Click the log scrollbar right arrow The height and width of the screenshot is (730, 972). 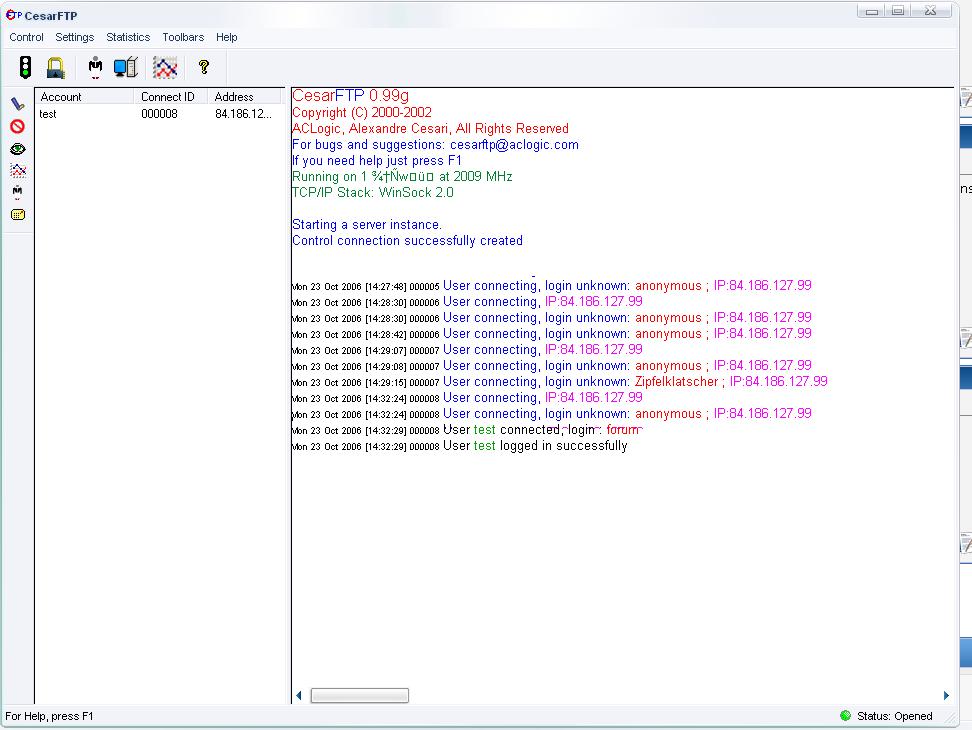pos(946,695)
